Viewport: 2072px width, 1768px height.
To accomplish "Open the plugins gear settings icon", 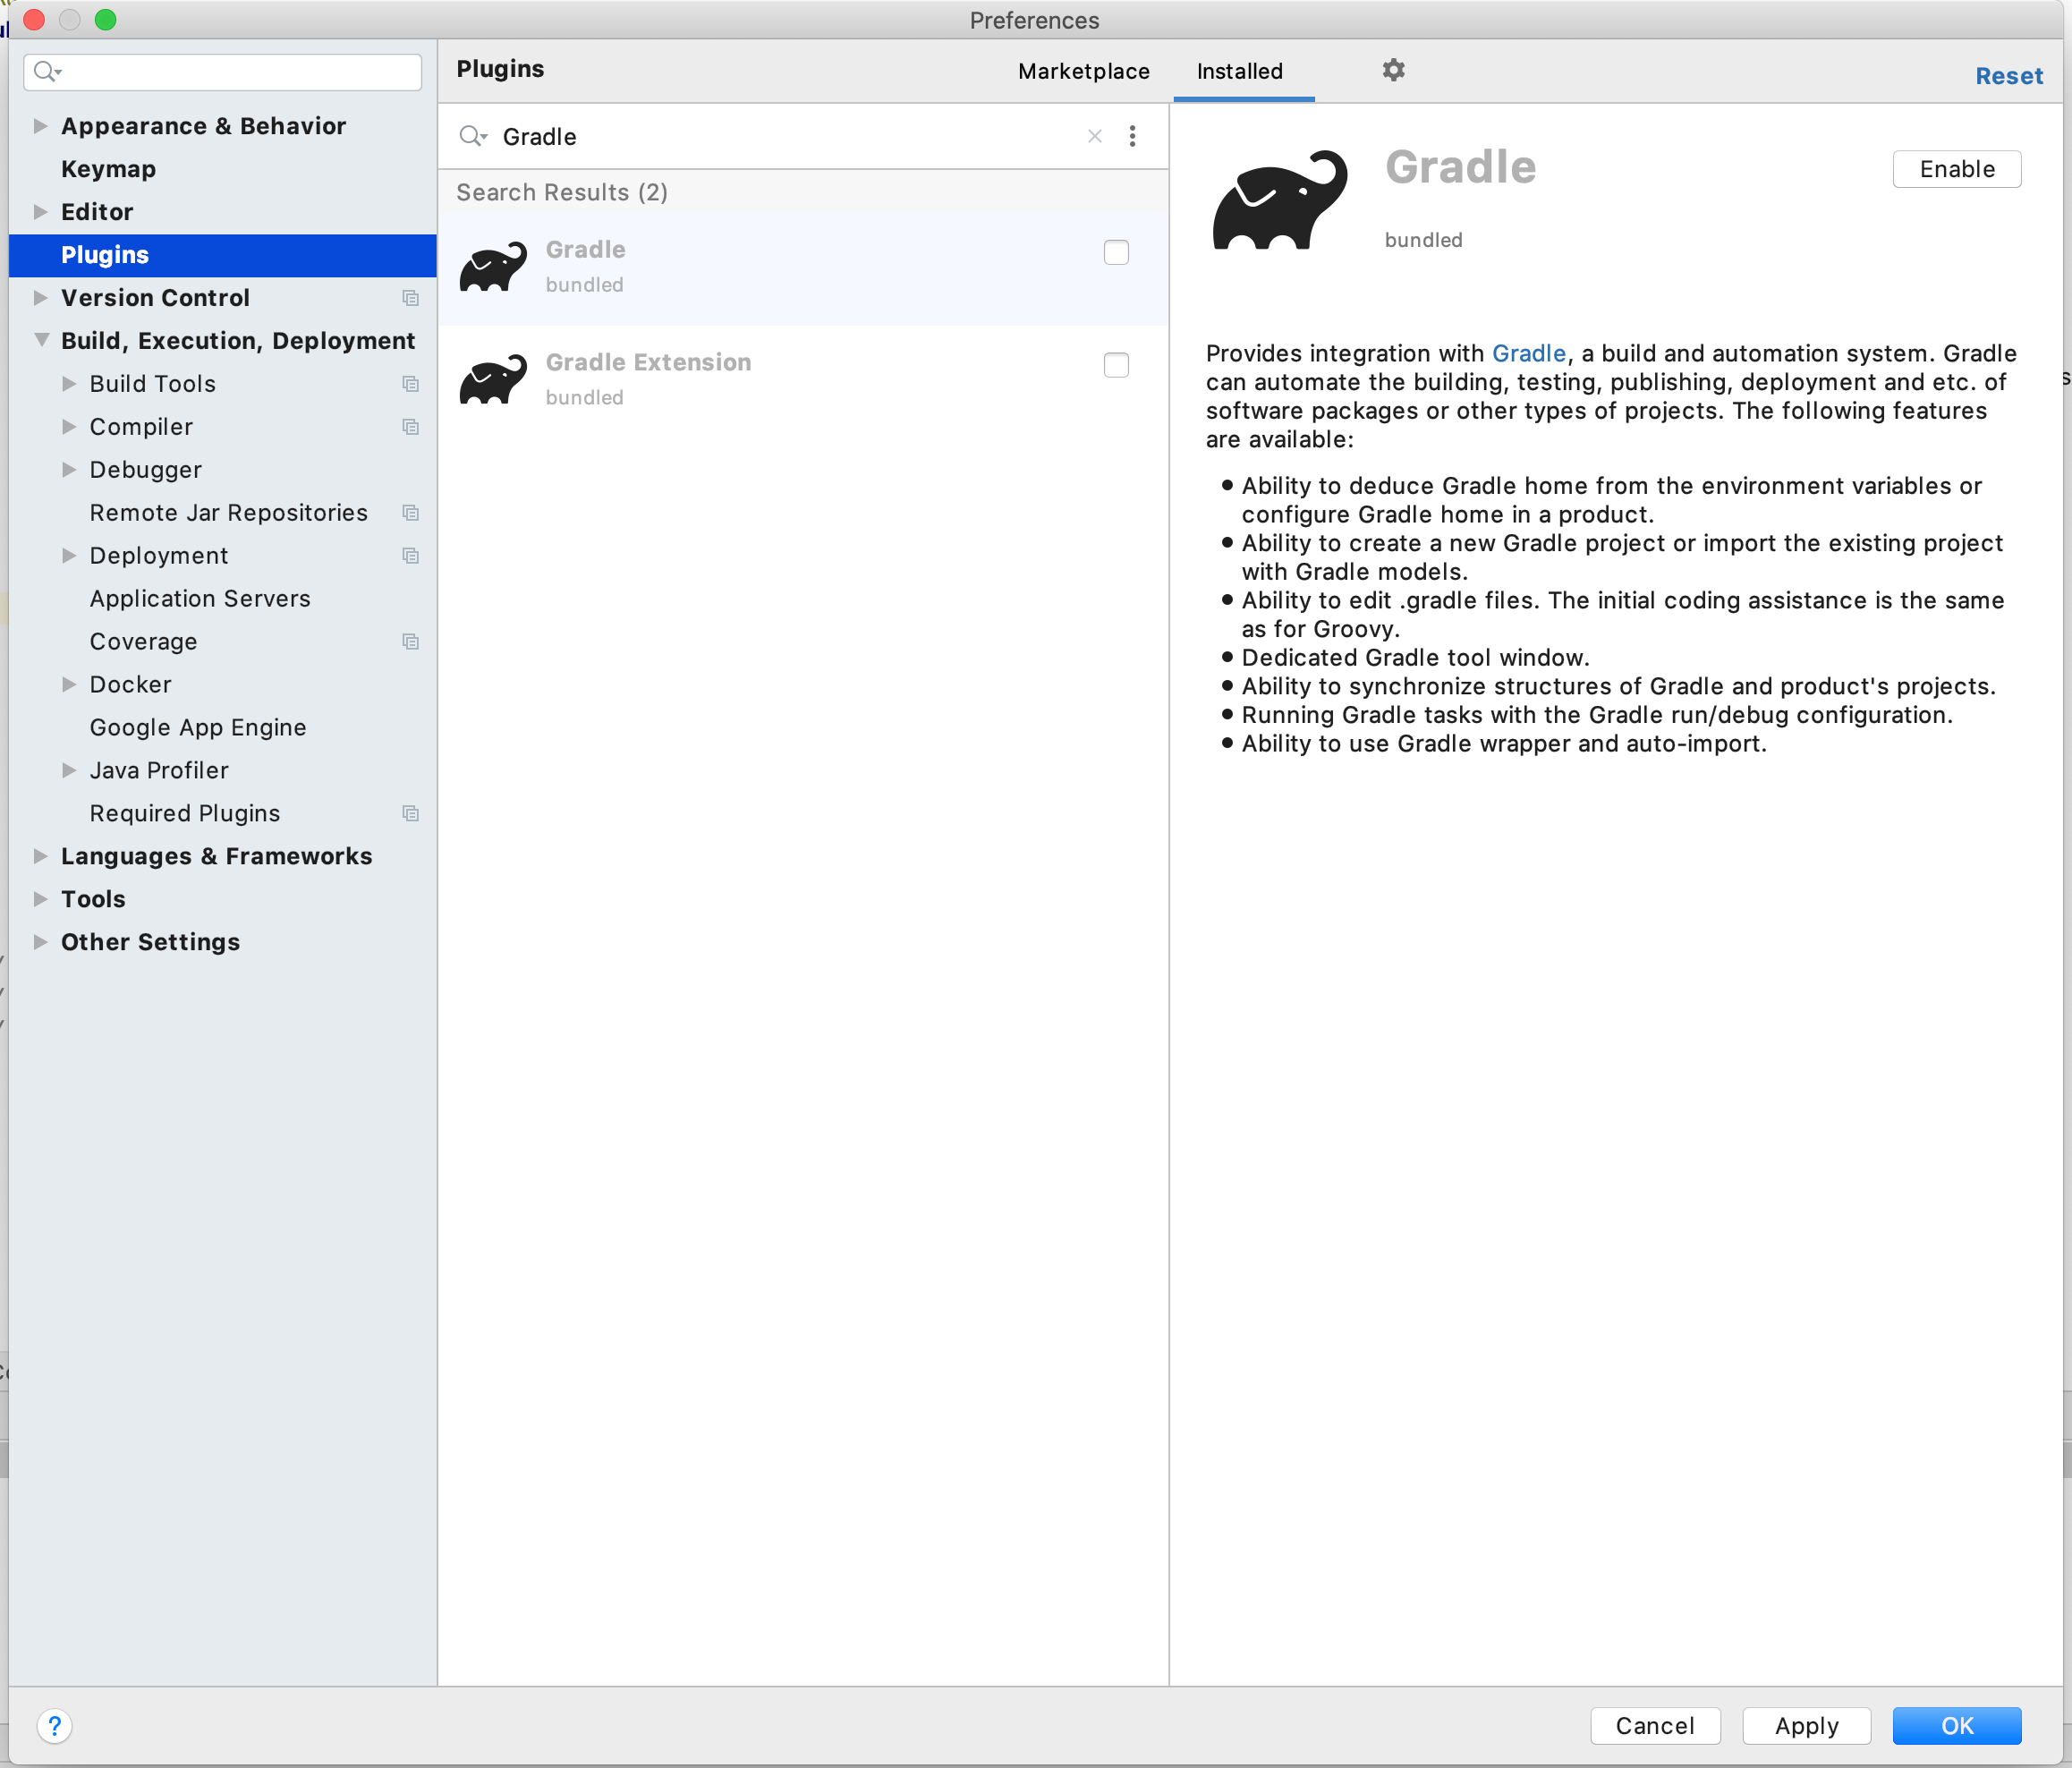I will [x=1393, y=70].
